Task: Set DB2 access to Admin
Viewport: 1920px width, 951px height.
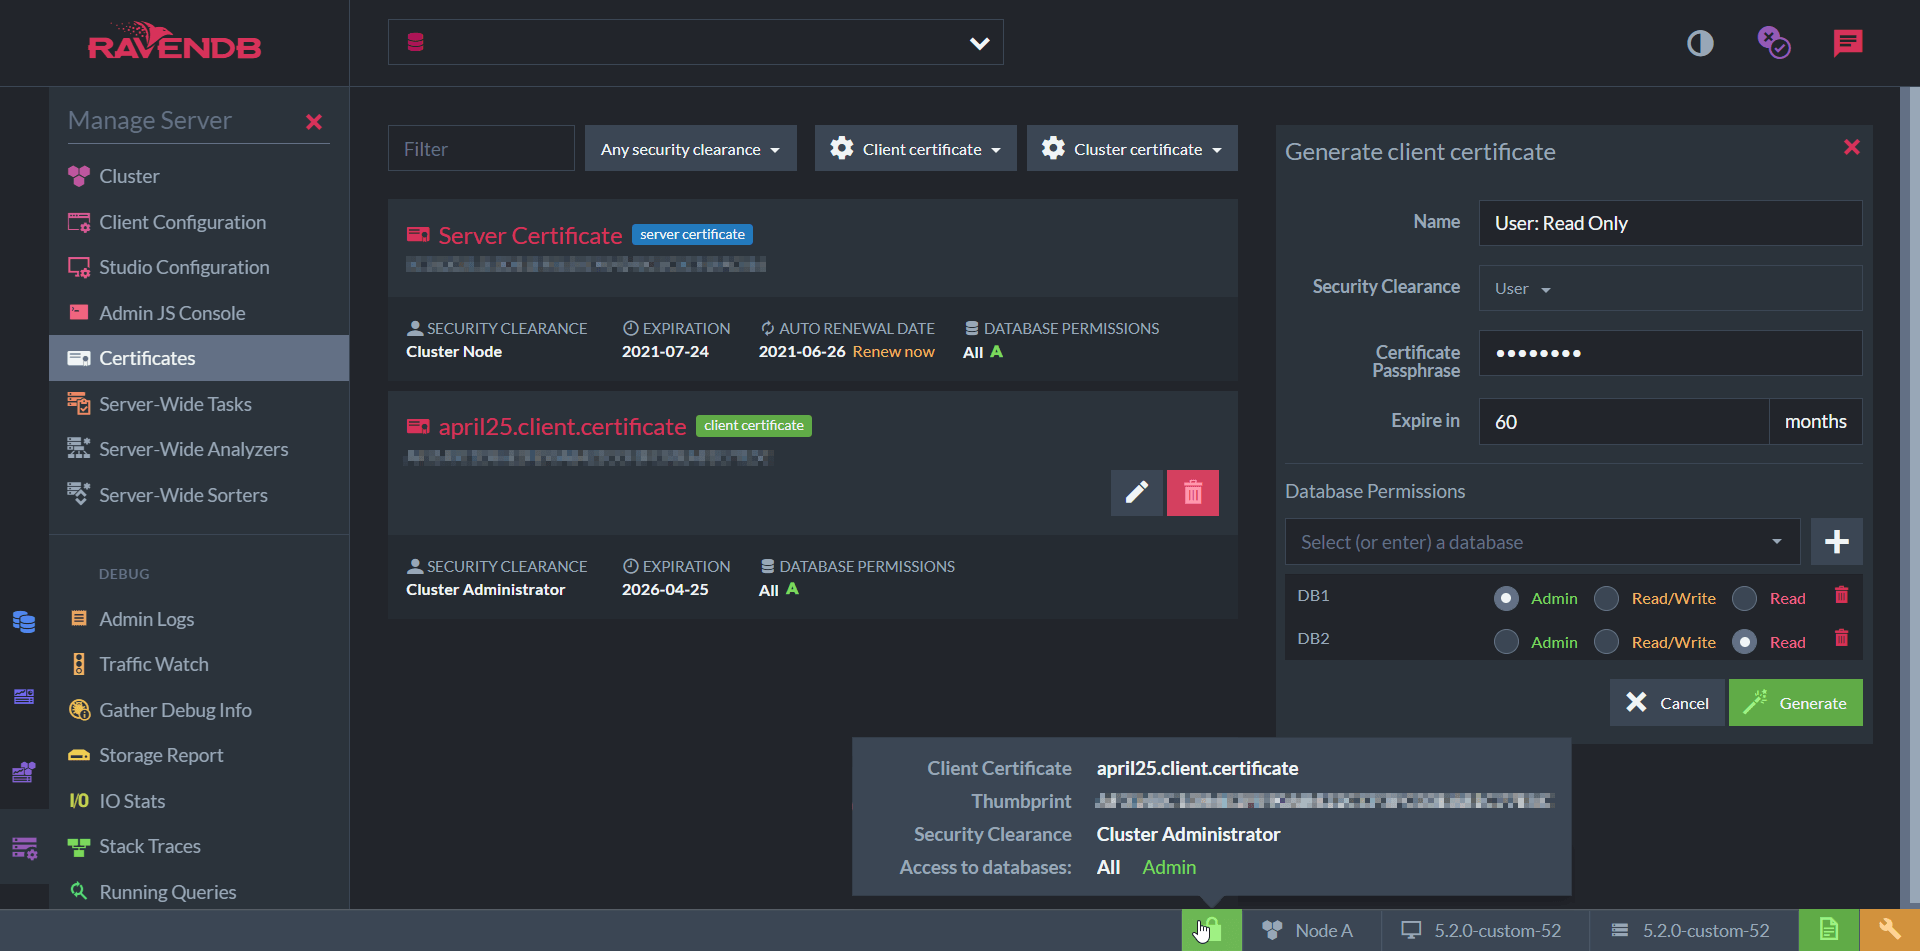Action: pos(1506,642)
